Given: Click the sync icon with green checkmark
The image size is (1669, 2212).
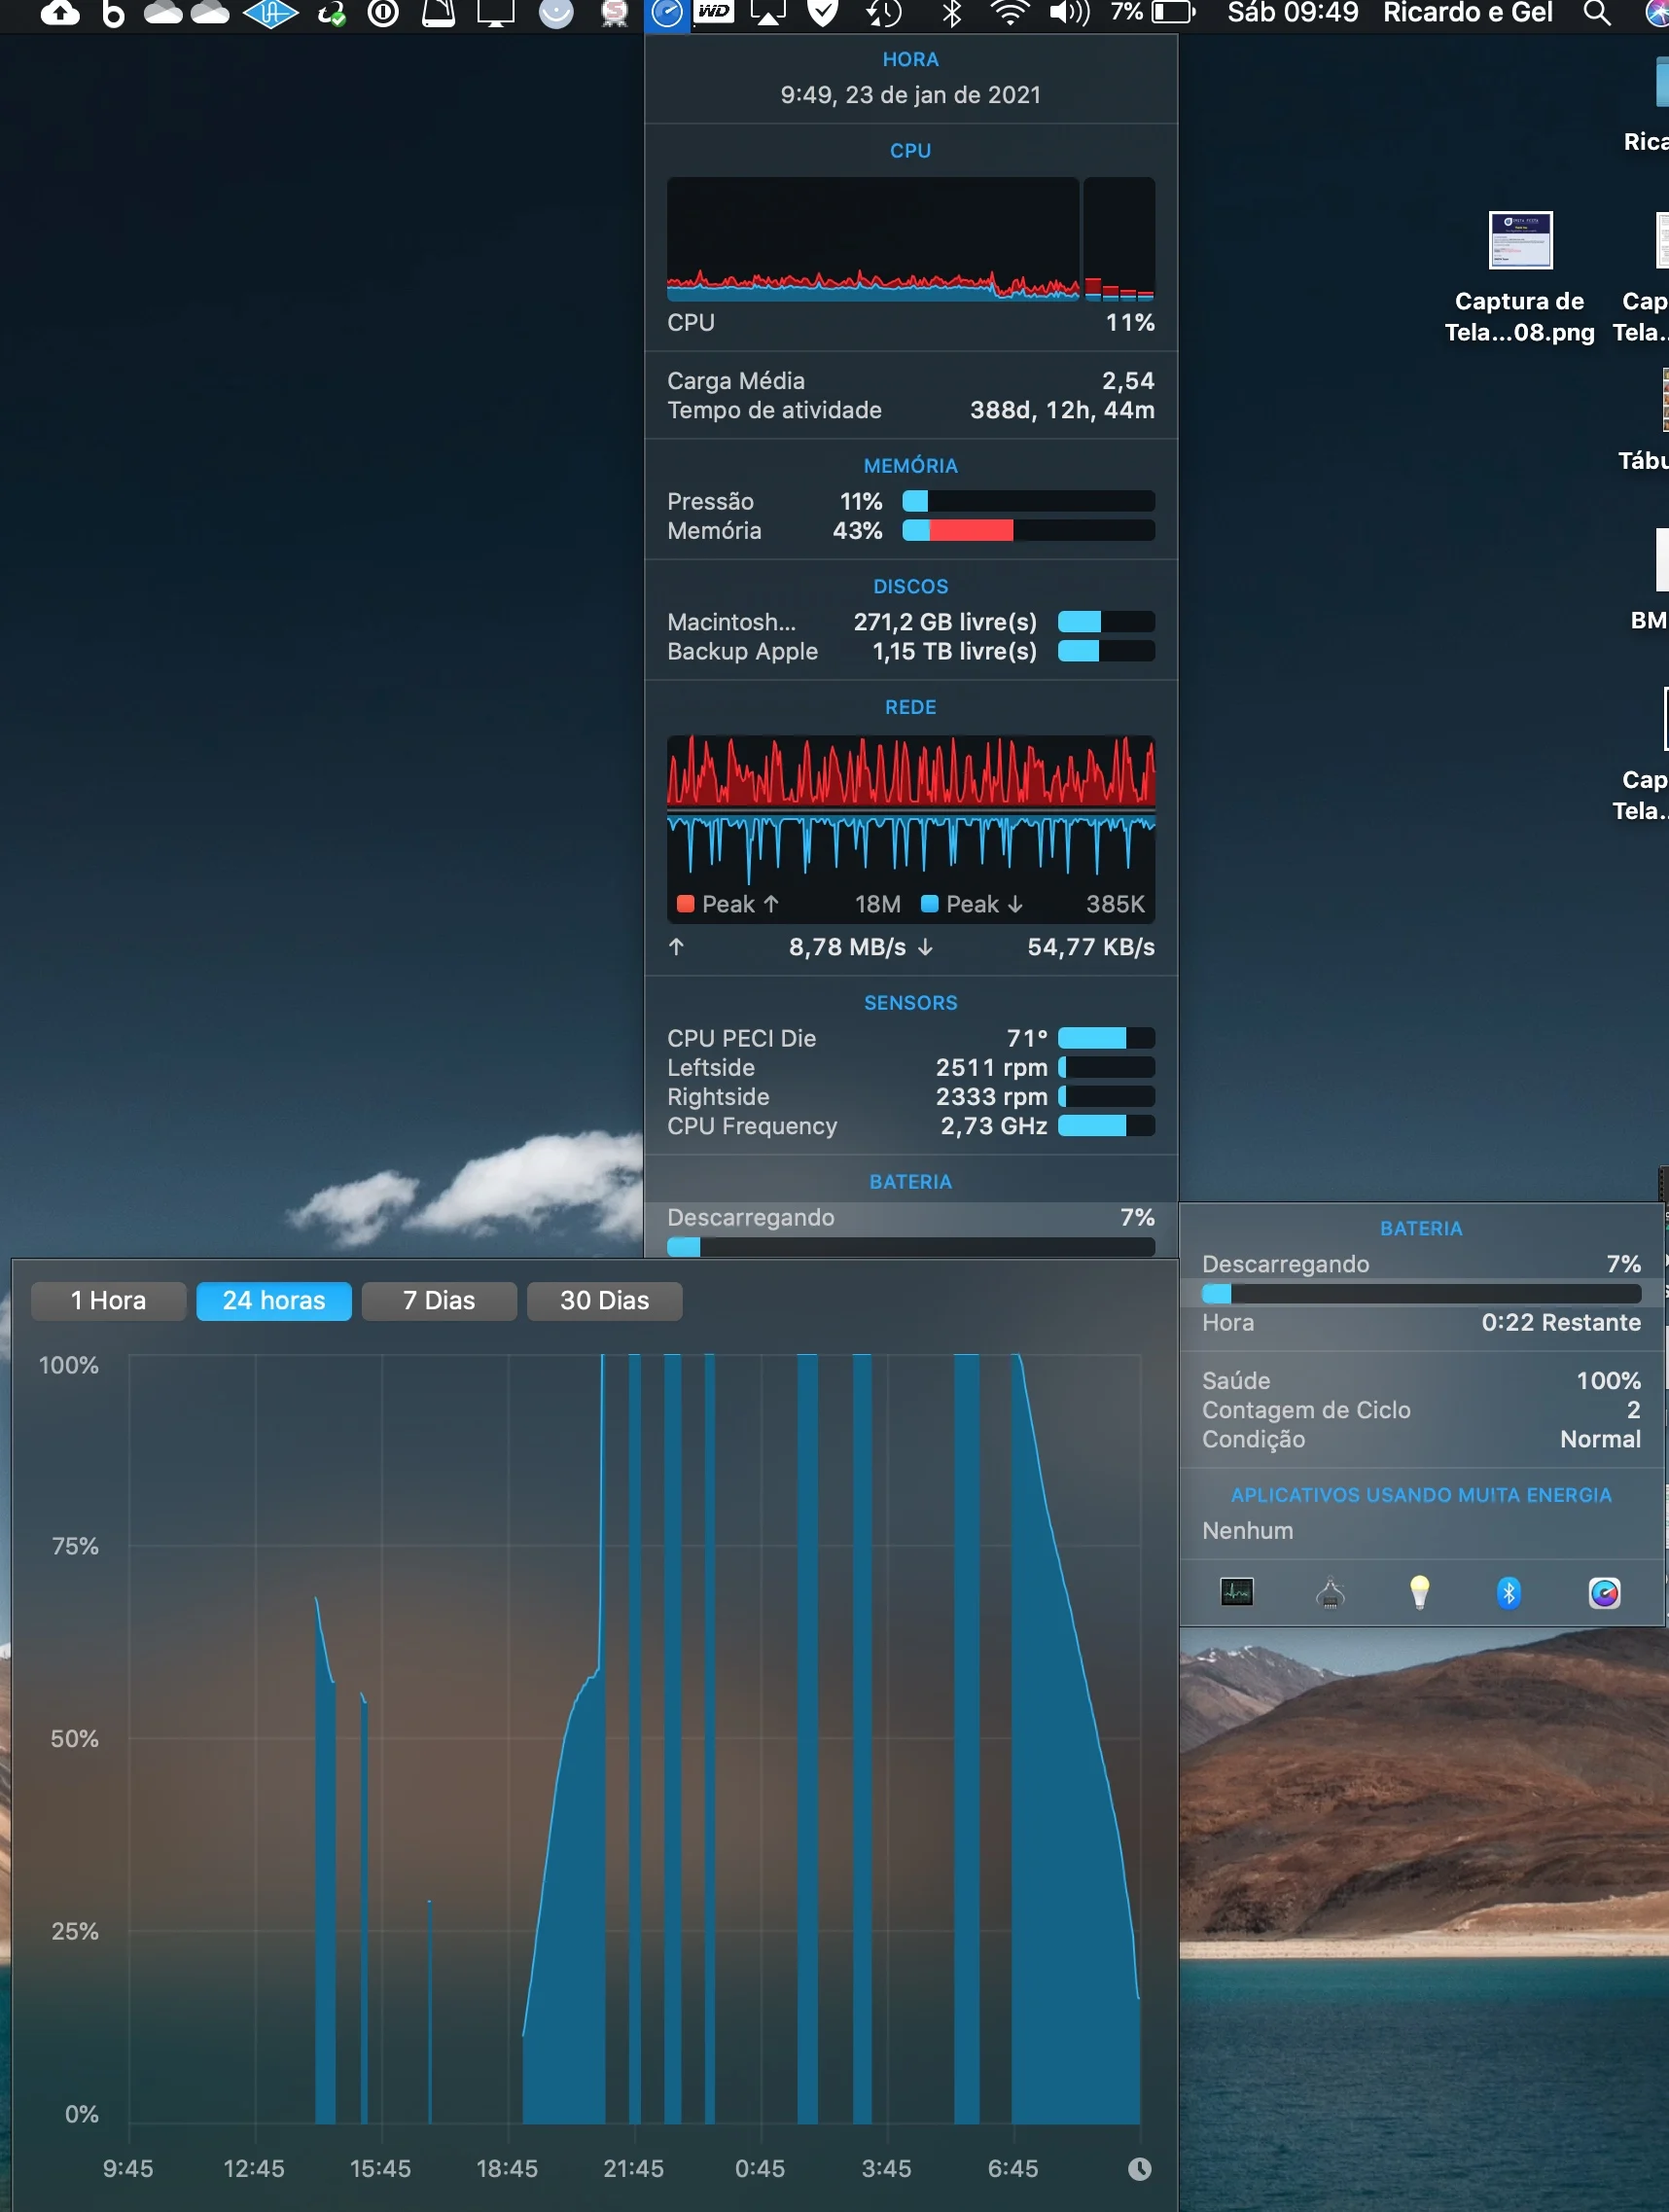Looking at the screenshot, I should point(331,13).
